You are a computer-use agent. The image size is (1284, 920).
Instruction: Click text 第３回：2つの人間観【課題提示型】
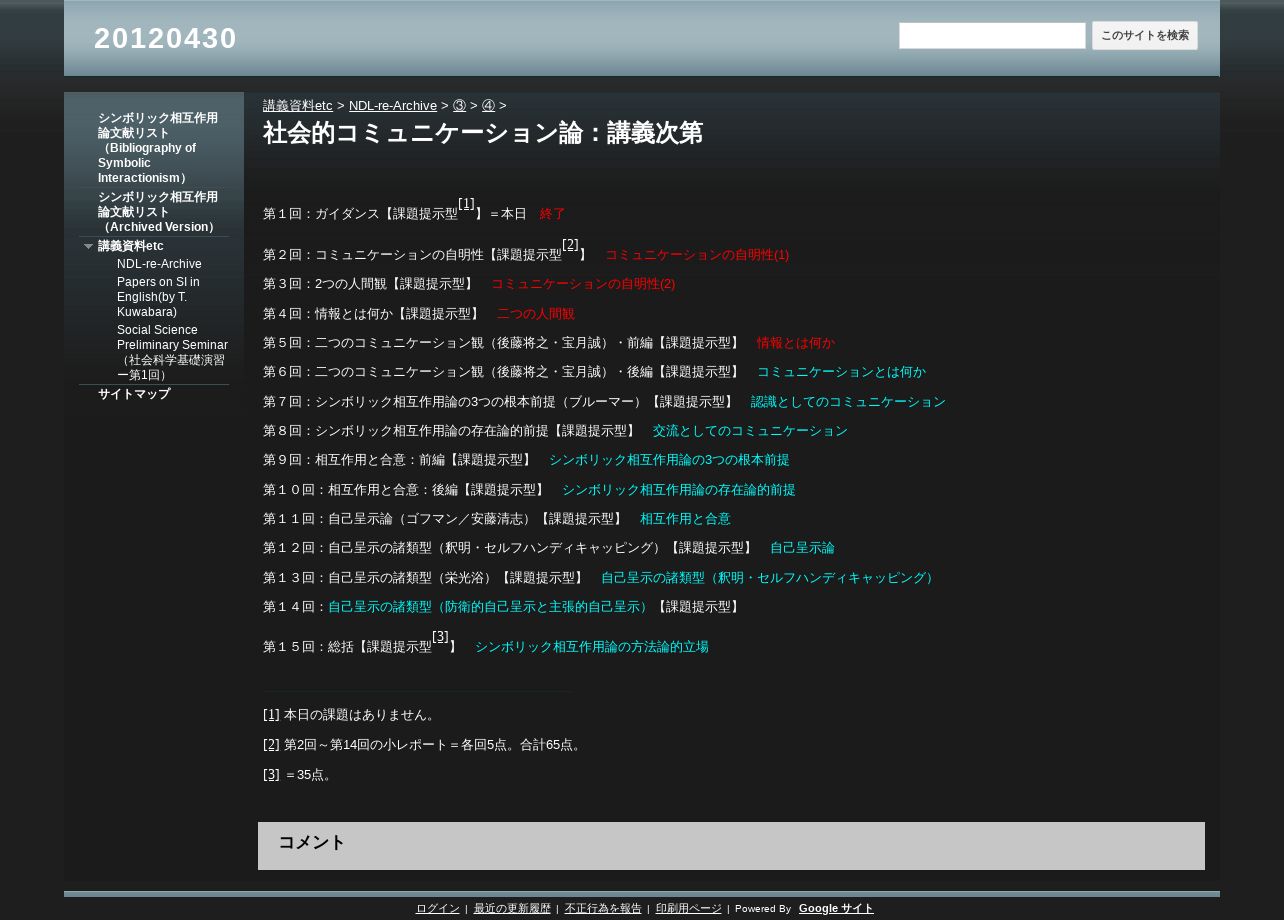368,284
